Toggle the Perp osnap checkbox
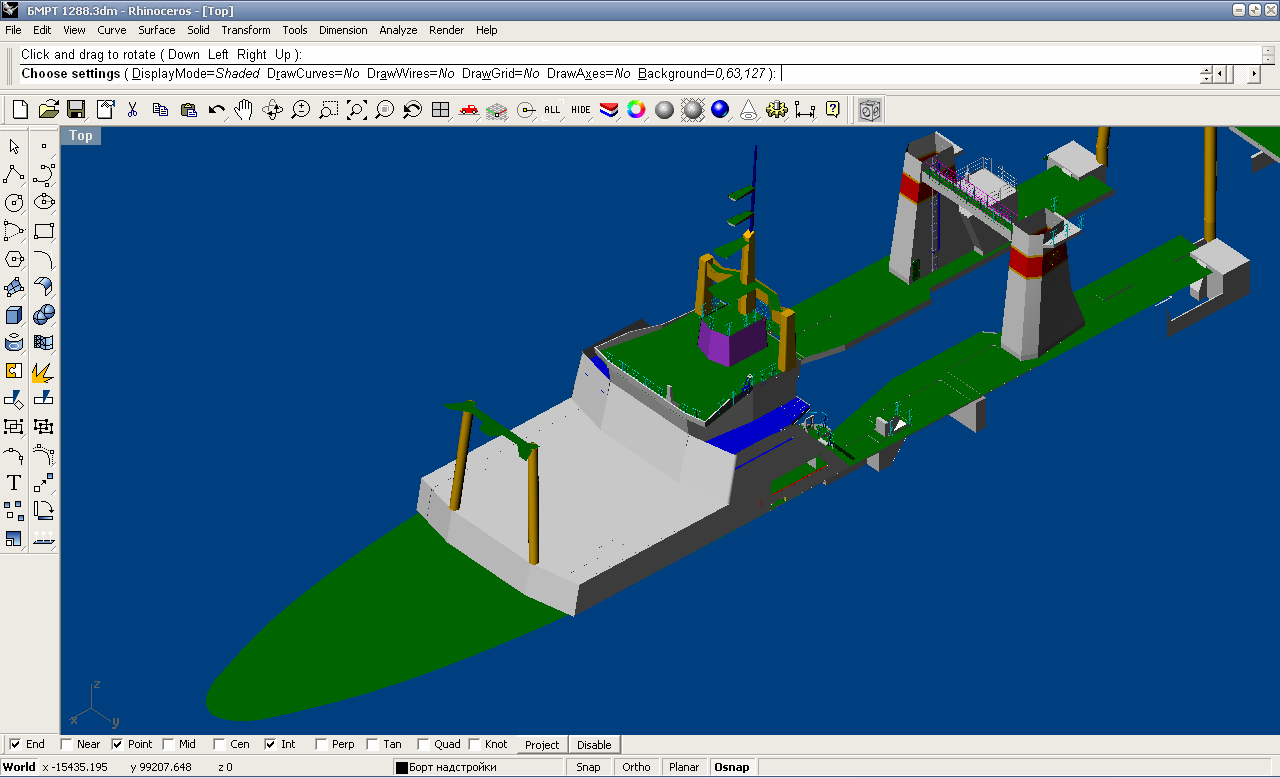The width and height of the screenshot is (1280, 778). pos(321,744)
